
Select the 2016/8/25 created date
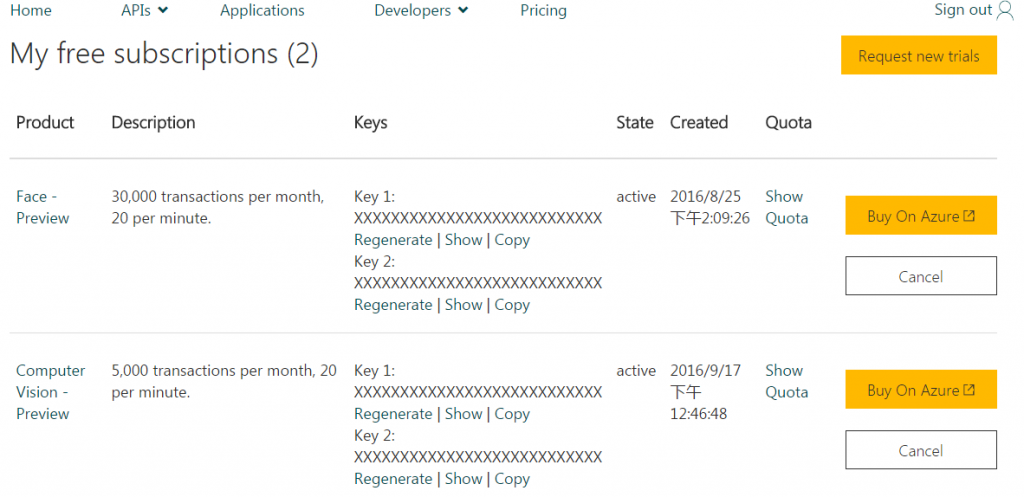click(x=710, y=207)
